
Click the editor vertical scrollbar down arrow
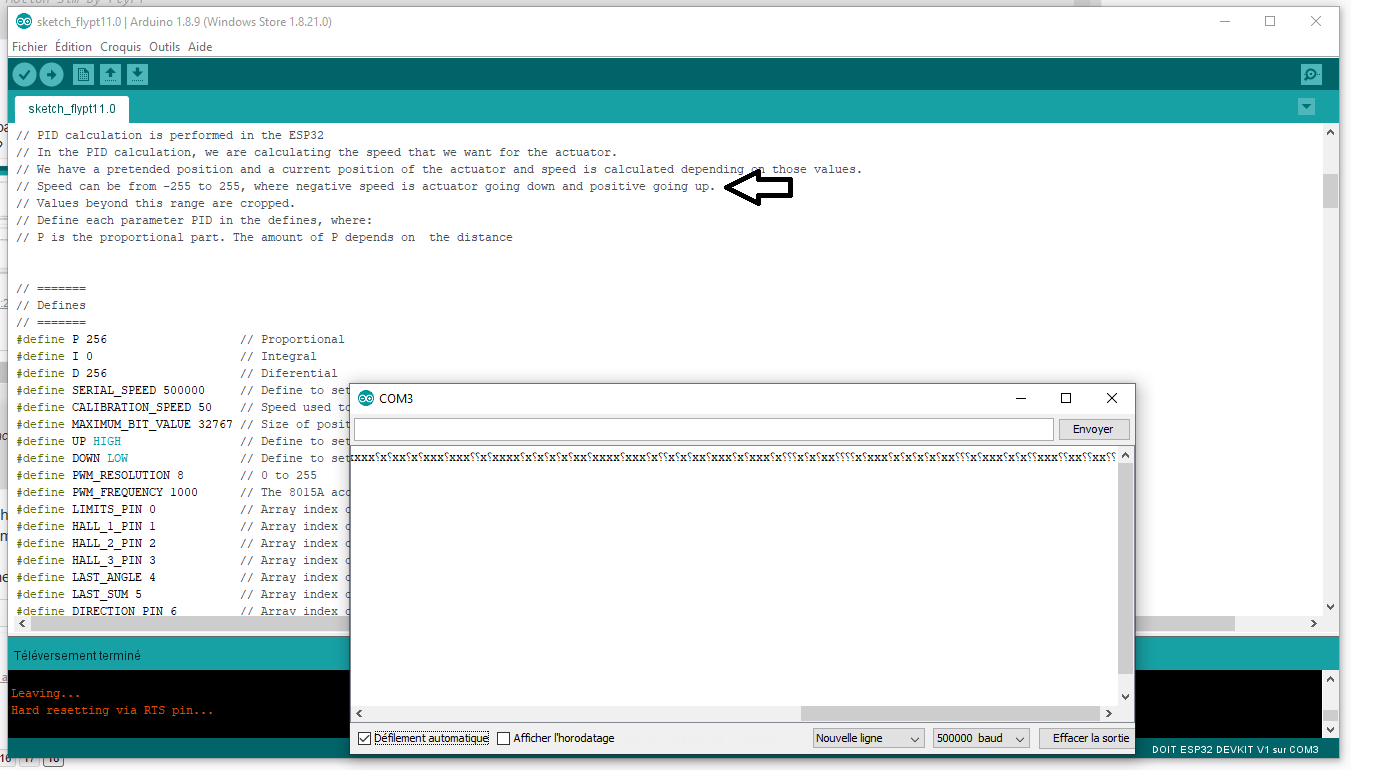pos(1330,606)
